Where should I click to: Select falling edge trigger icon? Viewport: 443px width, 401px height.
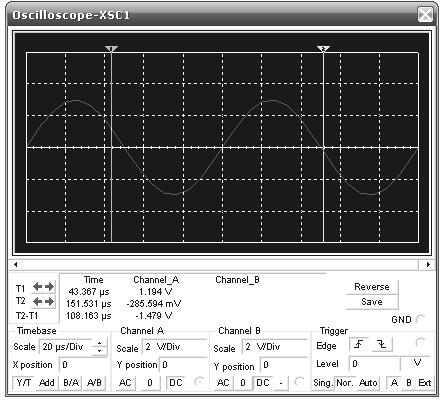coord(382,344)
